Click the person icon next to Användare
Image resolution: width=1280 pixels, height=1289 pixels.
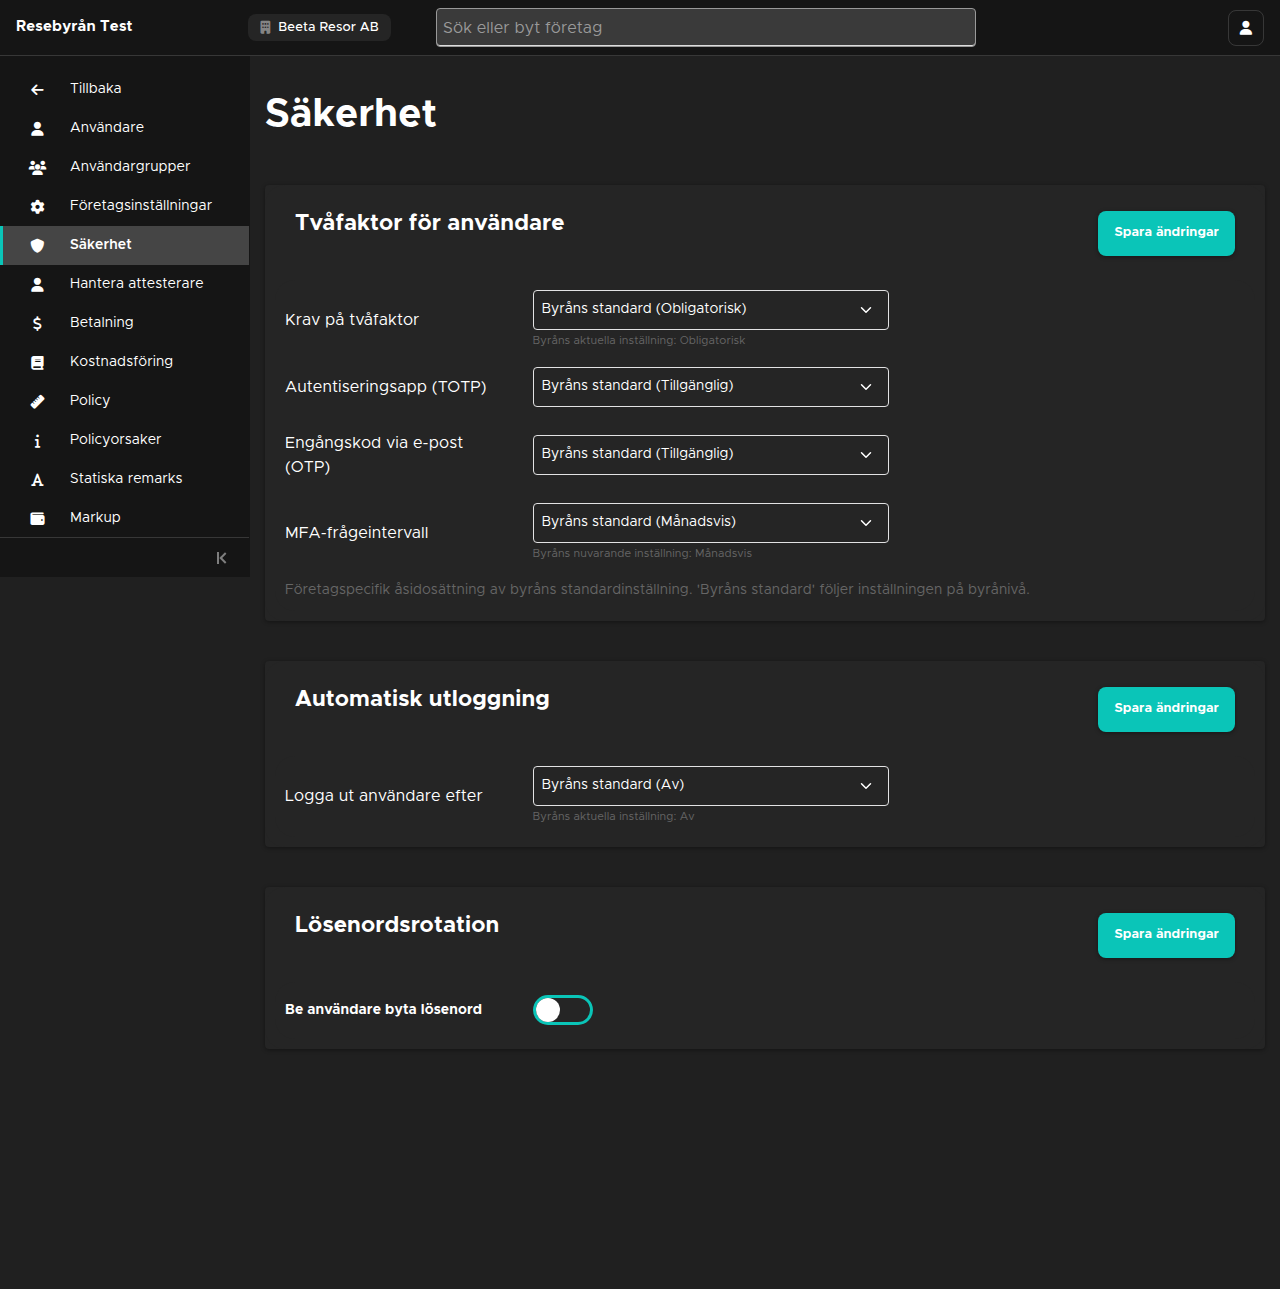(x=37, y=128)
